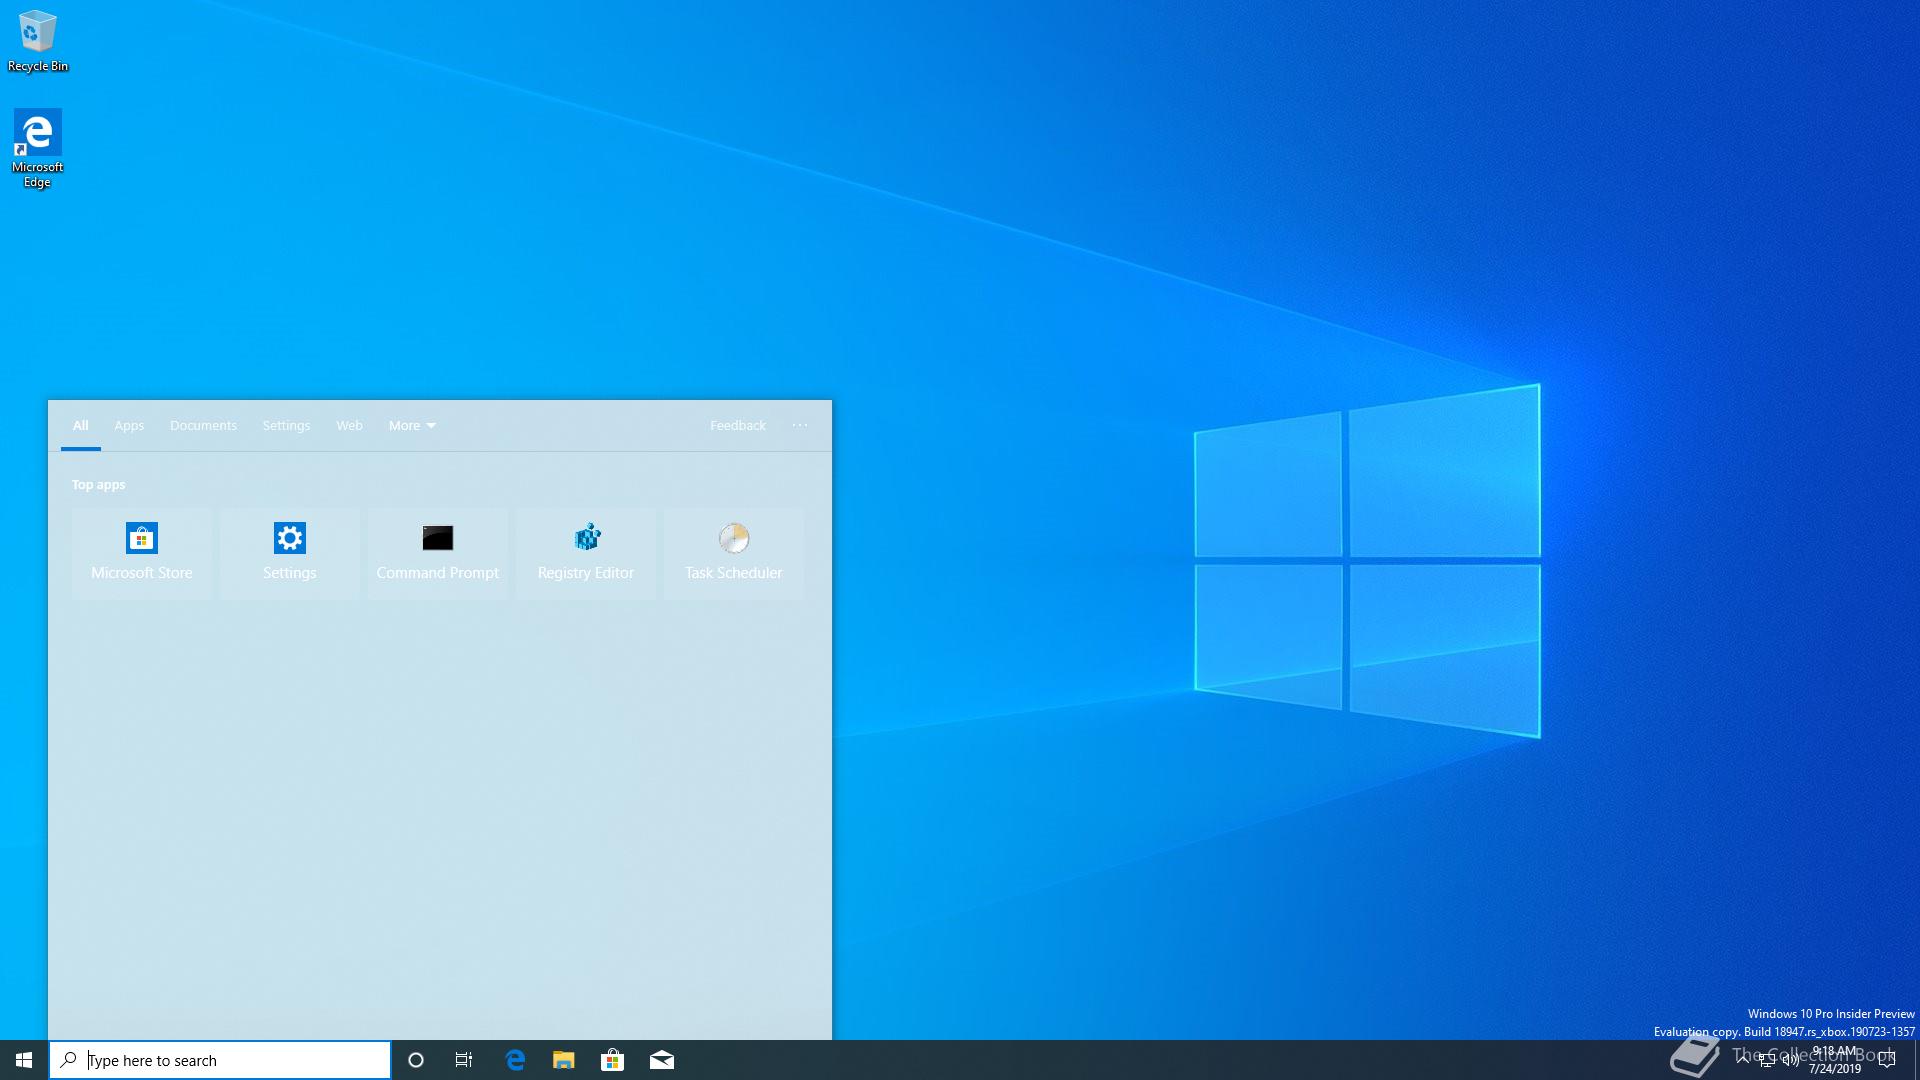1920x1080 pixels.
Task: Click the 'Top apps' heading text
Action: [x=98, y=485]
